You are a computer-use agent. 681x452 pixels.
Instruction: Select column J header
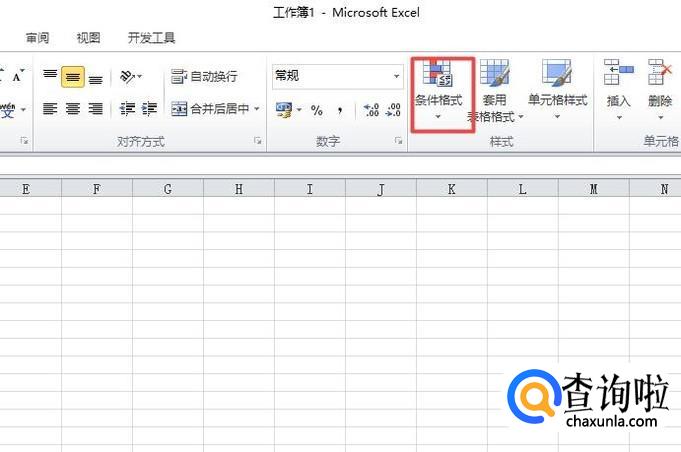pyautogui.click(x=381, y=189)
